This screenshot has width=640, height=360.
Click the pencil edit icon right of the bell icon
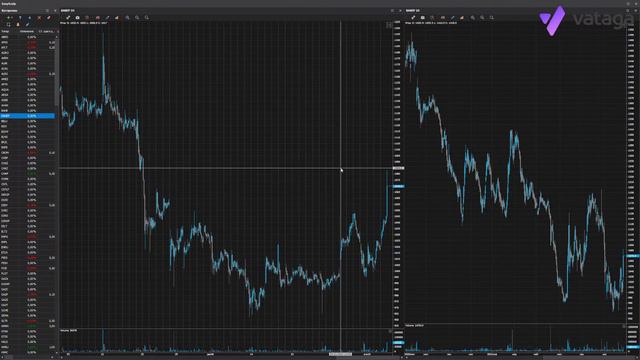point(27,24)
